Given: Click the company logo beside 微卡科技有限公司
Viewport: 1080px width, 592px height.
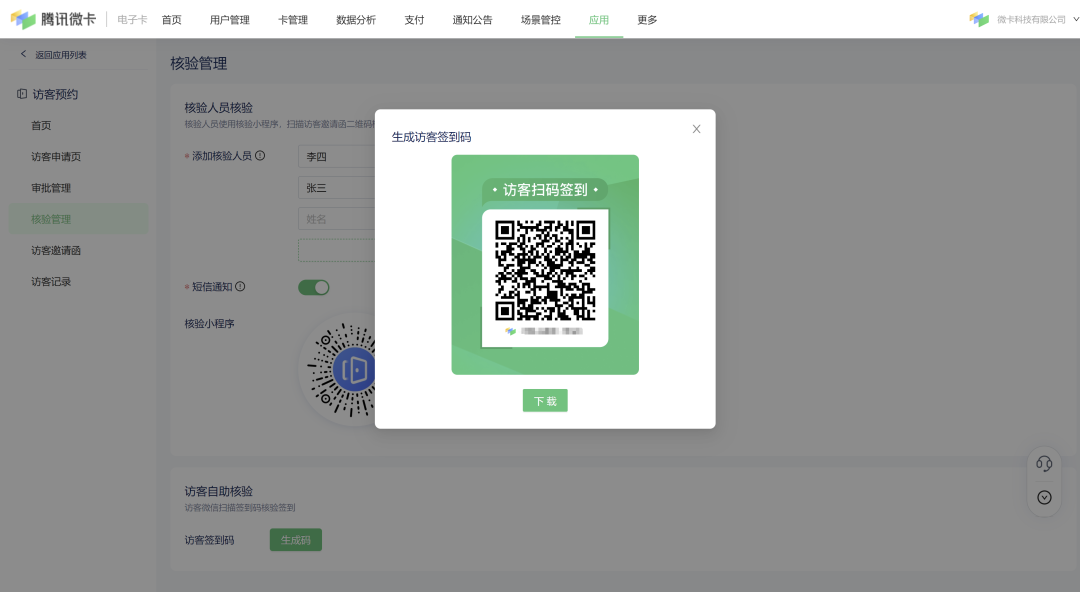Looking at the screenshot, I should click(x=977, y=18).
